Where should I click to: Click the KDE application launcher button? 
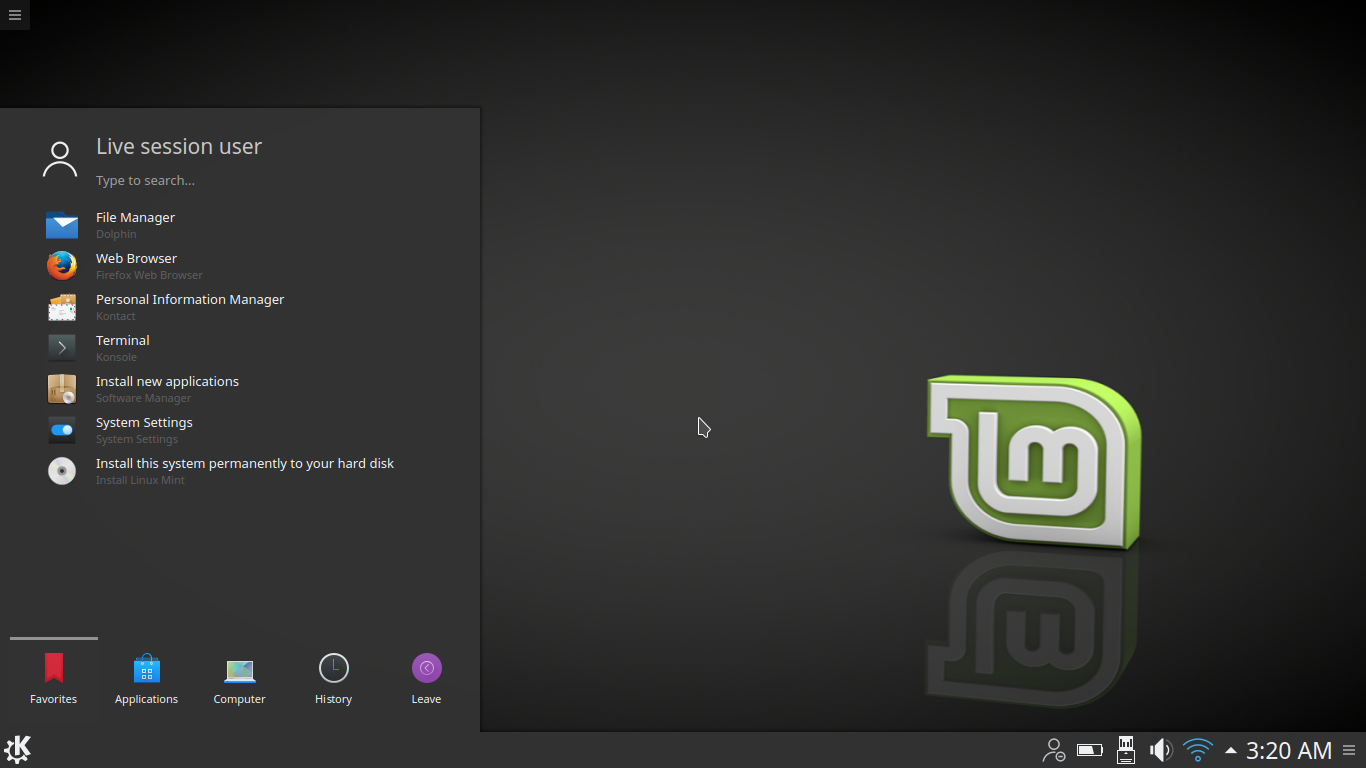pos(17,750)
